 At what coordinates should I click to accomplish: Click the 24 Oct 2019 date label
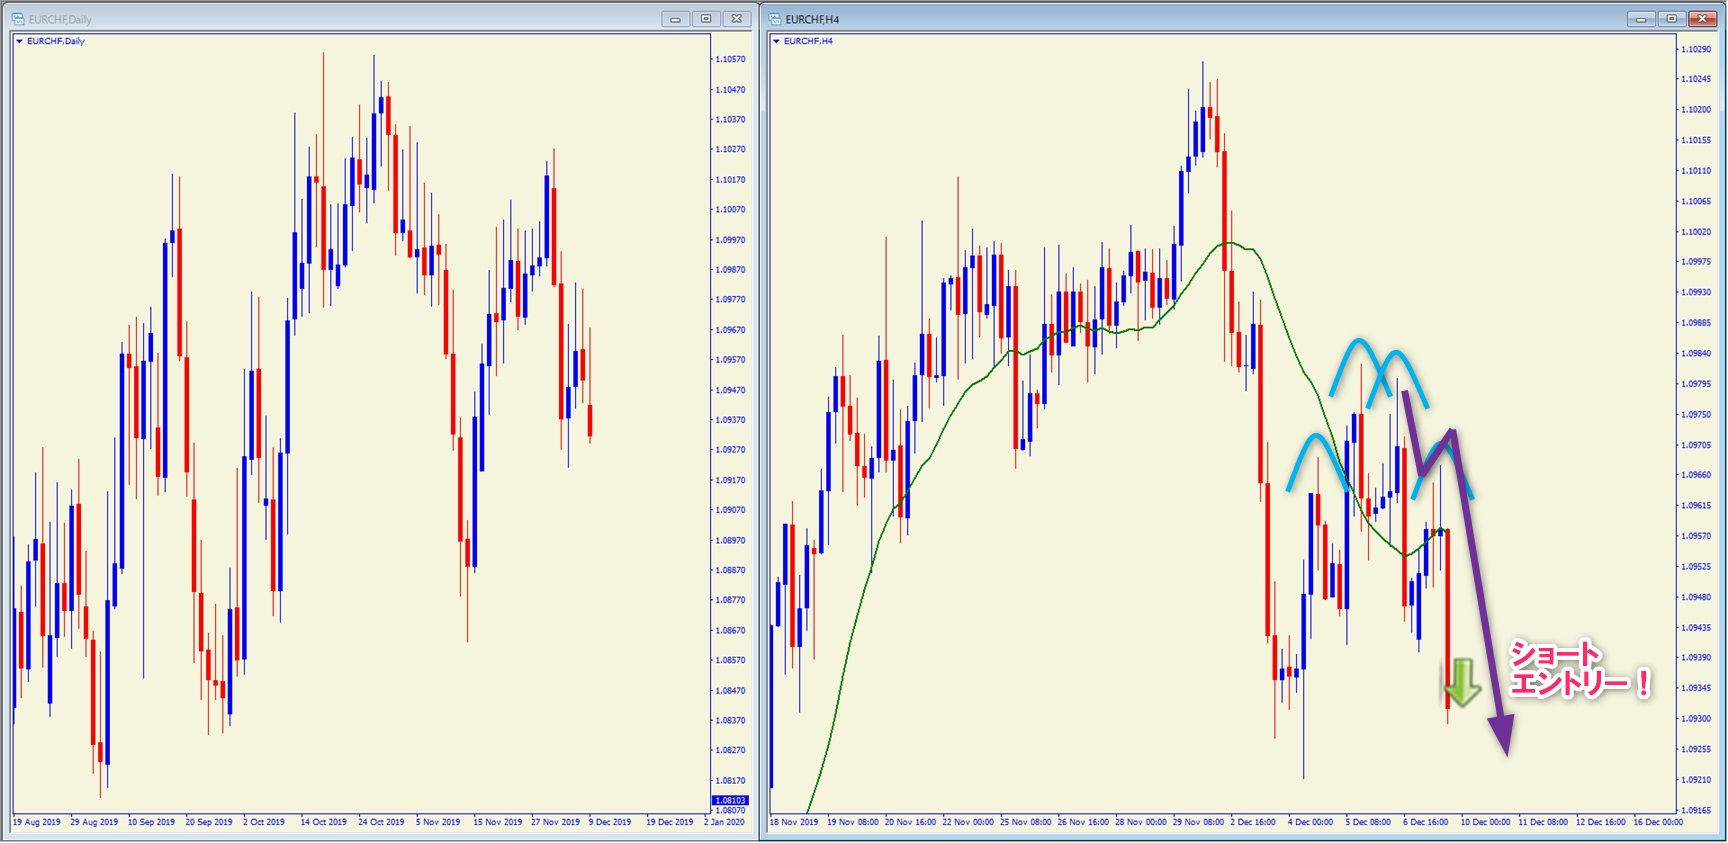[x=381, y=823]
